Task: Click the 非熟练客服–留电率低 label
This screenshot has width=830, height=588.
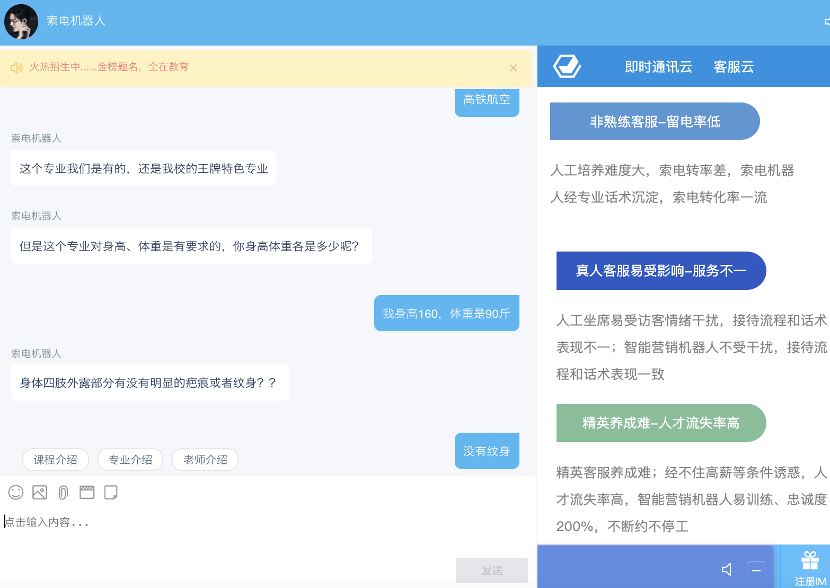Action: coord(655,121)
